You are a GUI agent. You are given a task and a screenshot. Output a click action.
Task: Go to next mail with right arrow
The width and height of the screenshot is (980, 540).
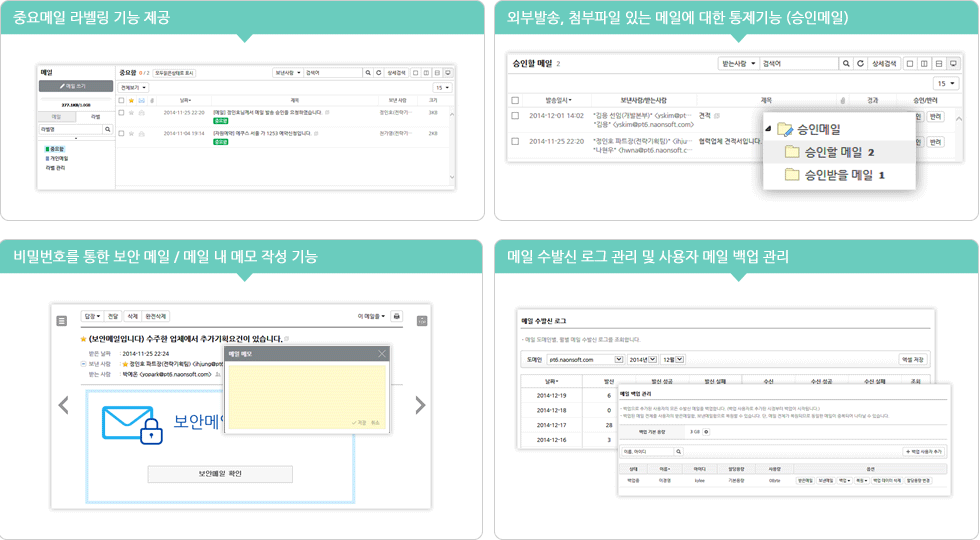pos(420,405)
